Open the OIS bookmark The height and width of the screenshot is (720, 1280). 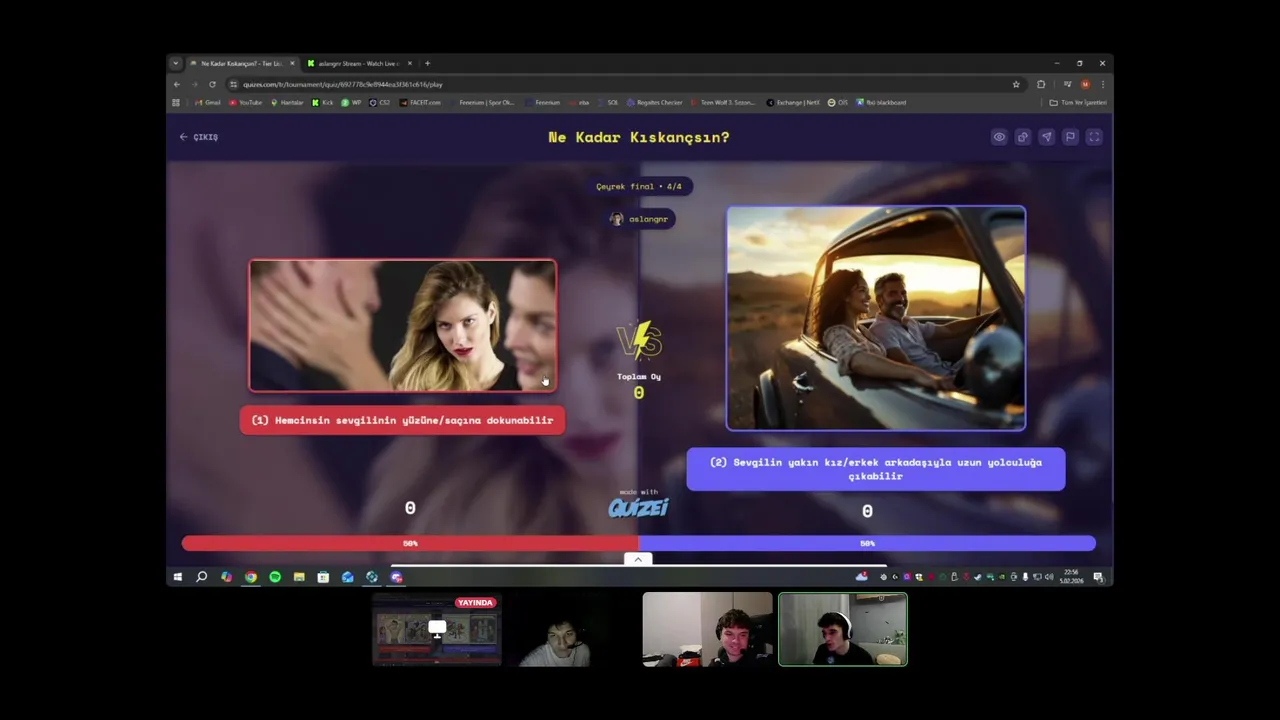click(837, 102)
